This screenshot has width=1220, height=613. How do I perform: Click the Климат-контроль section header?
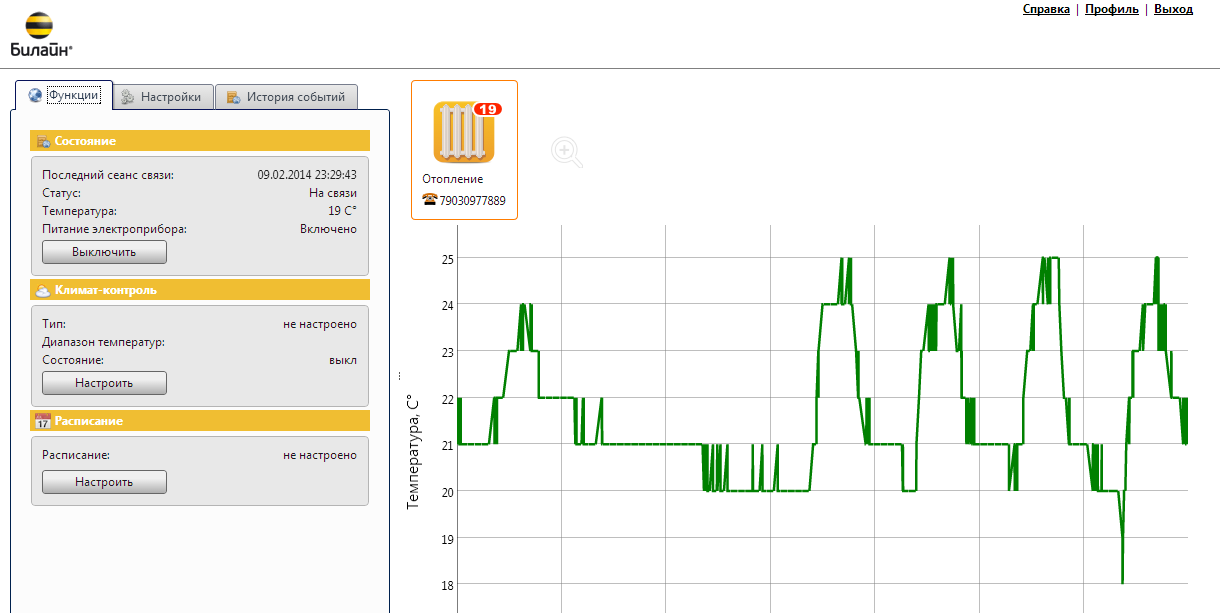pyautogui.click(x=200, y=290)
